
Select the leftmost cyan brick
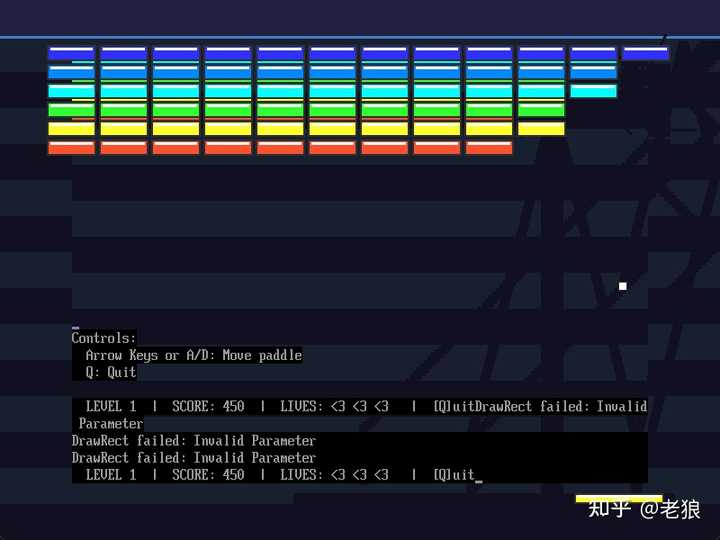pos(71,91)
